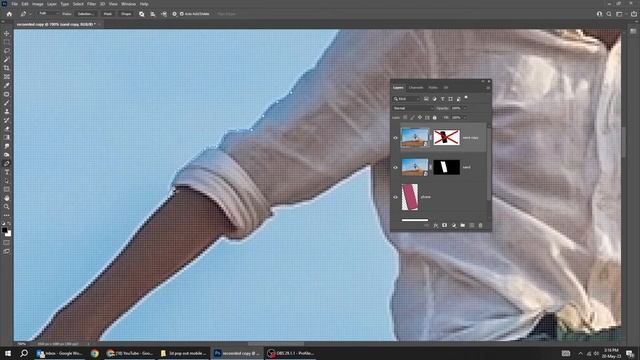The height and width of the screenshot is (360, 640).
Task: Create a new layer icon
Action: [x=471, y=225]
